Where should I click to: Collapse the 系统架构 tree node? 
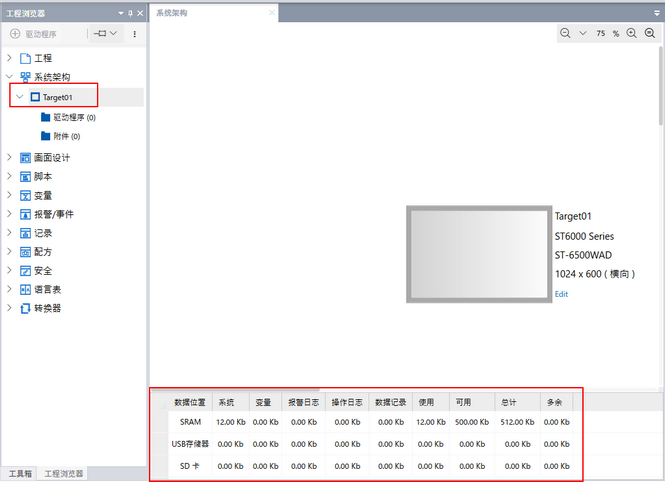pos(10,77)
